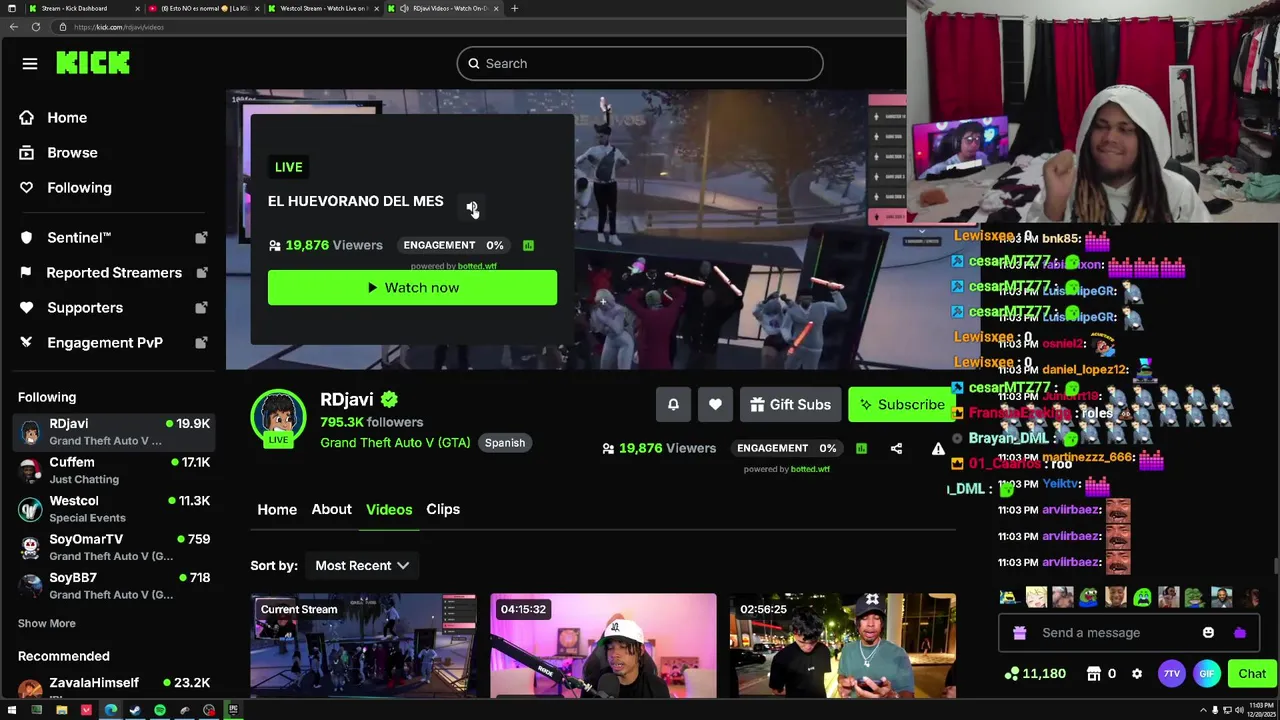1280x720 pixels.
Task: Open chat settings gear icon
Action: click(1137, 674)
